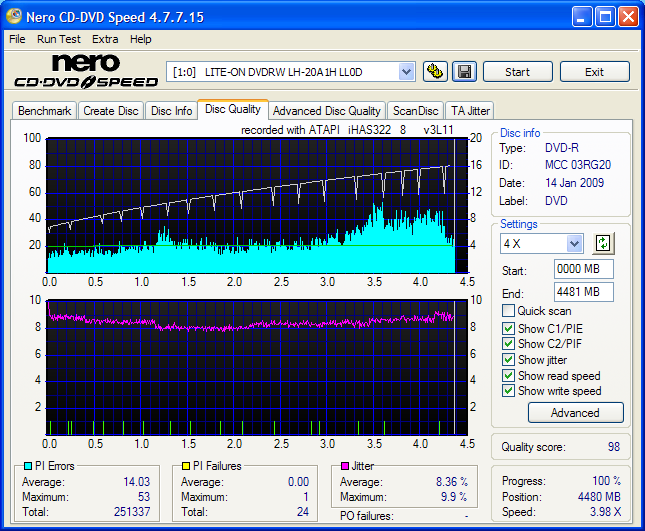Viewport: 645px width, 531px height.
Task: Open the Extra menu
Action: [105, 39]
